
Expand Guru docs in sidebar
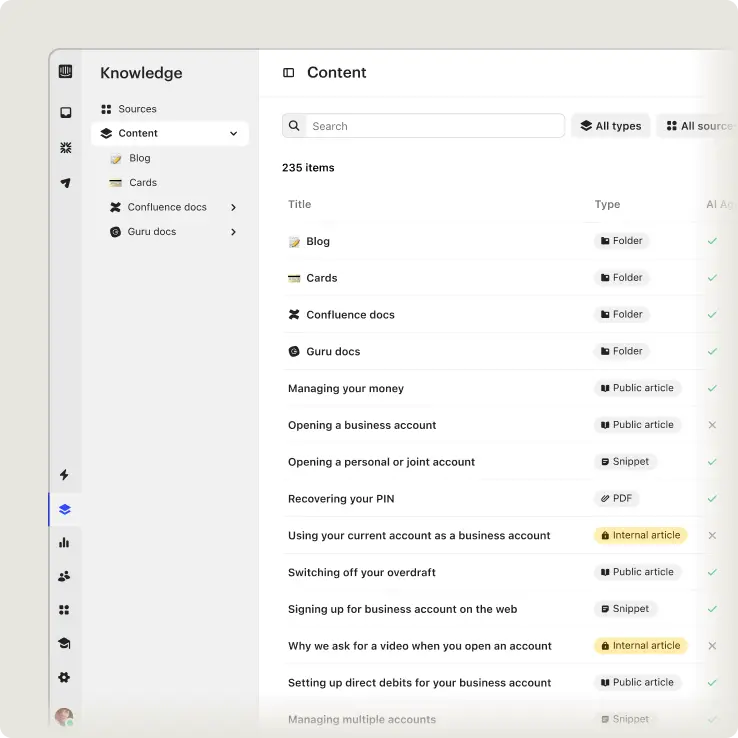coord(234,232)
